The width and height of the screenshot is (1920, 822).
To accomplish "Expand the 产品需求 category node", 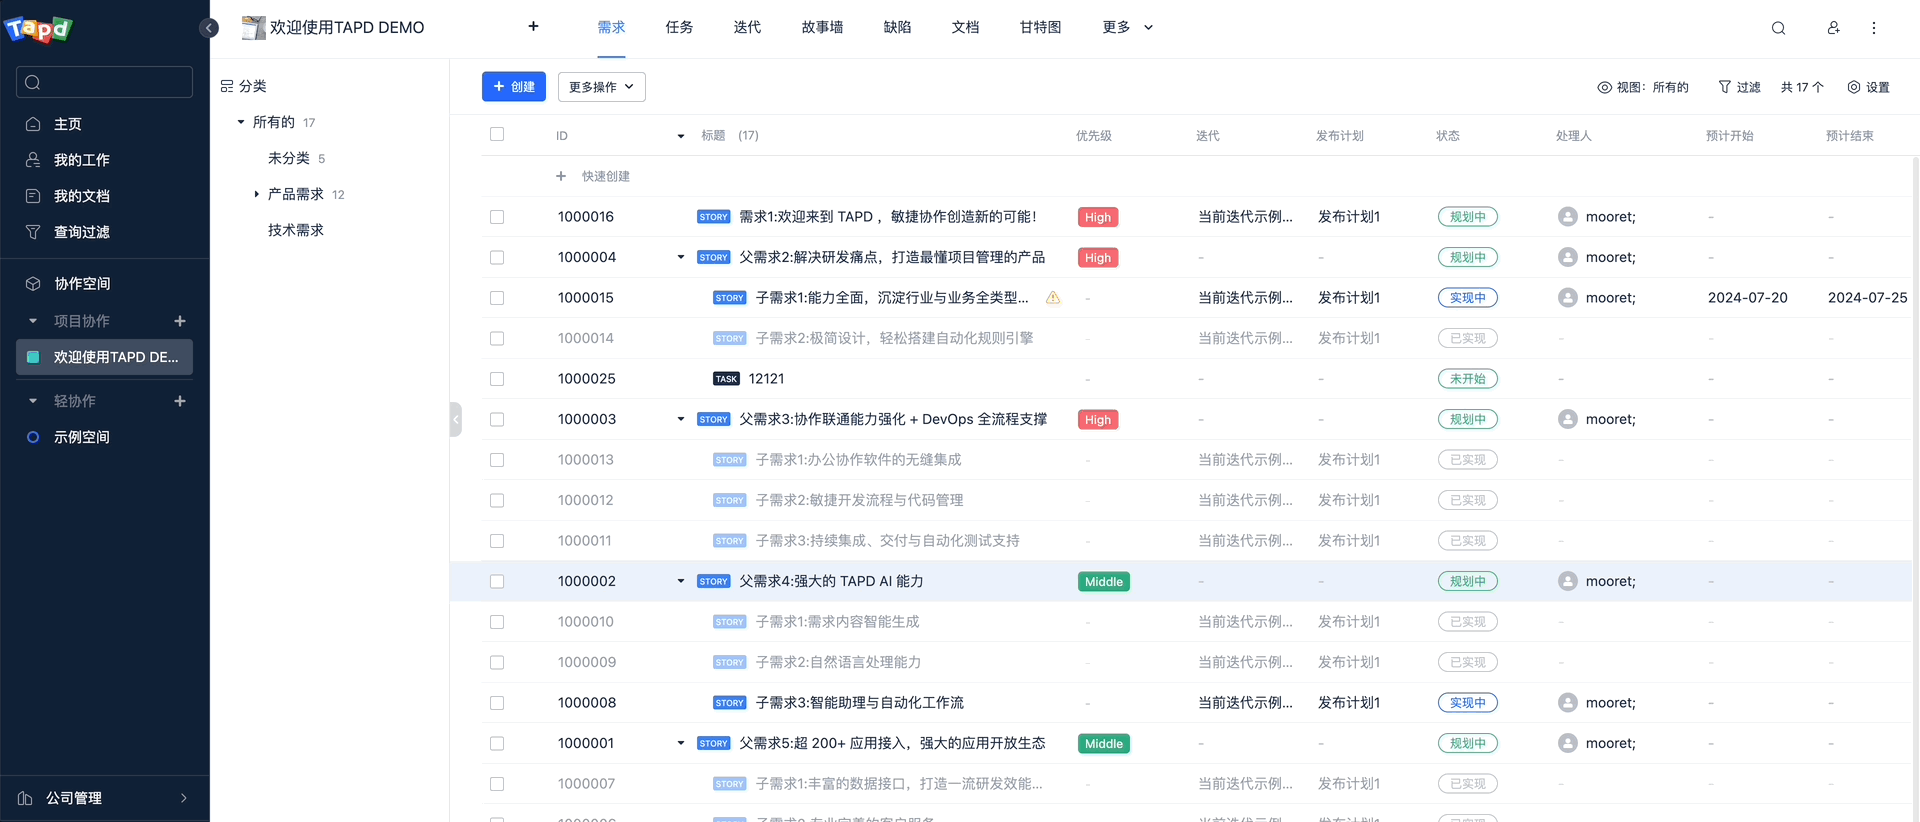I will pos(256,194).
